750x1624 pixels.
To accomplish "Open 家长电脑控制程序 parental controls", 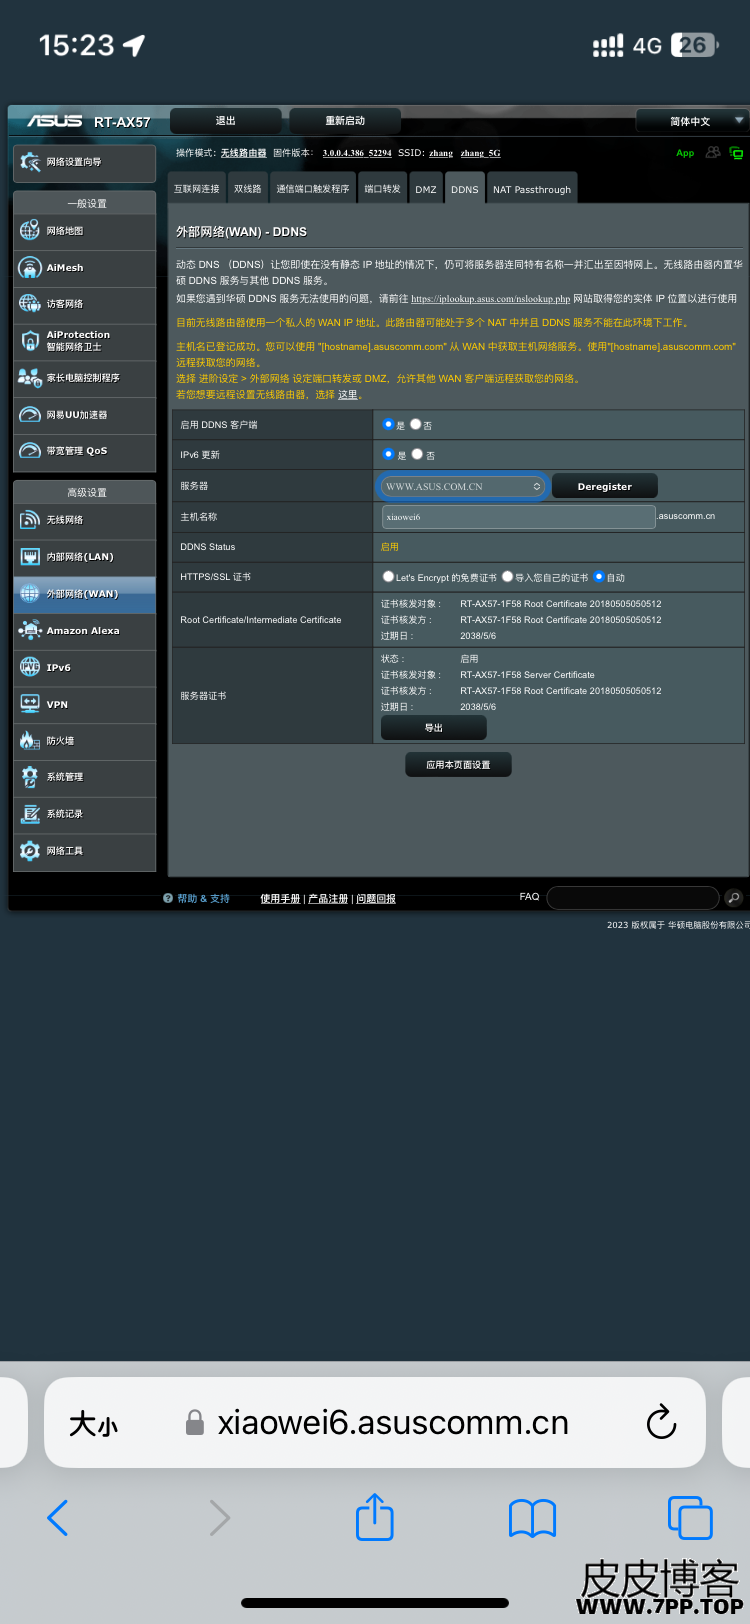I will [x=85, y=378].
